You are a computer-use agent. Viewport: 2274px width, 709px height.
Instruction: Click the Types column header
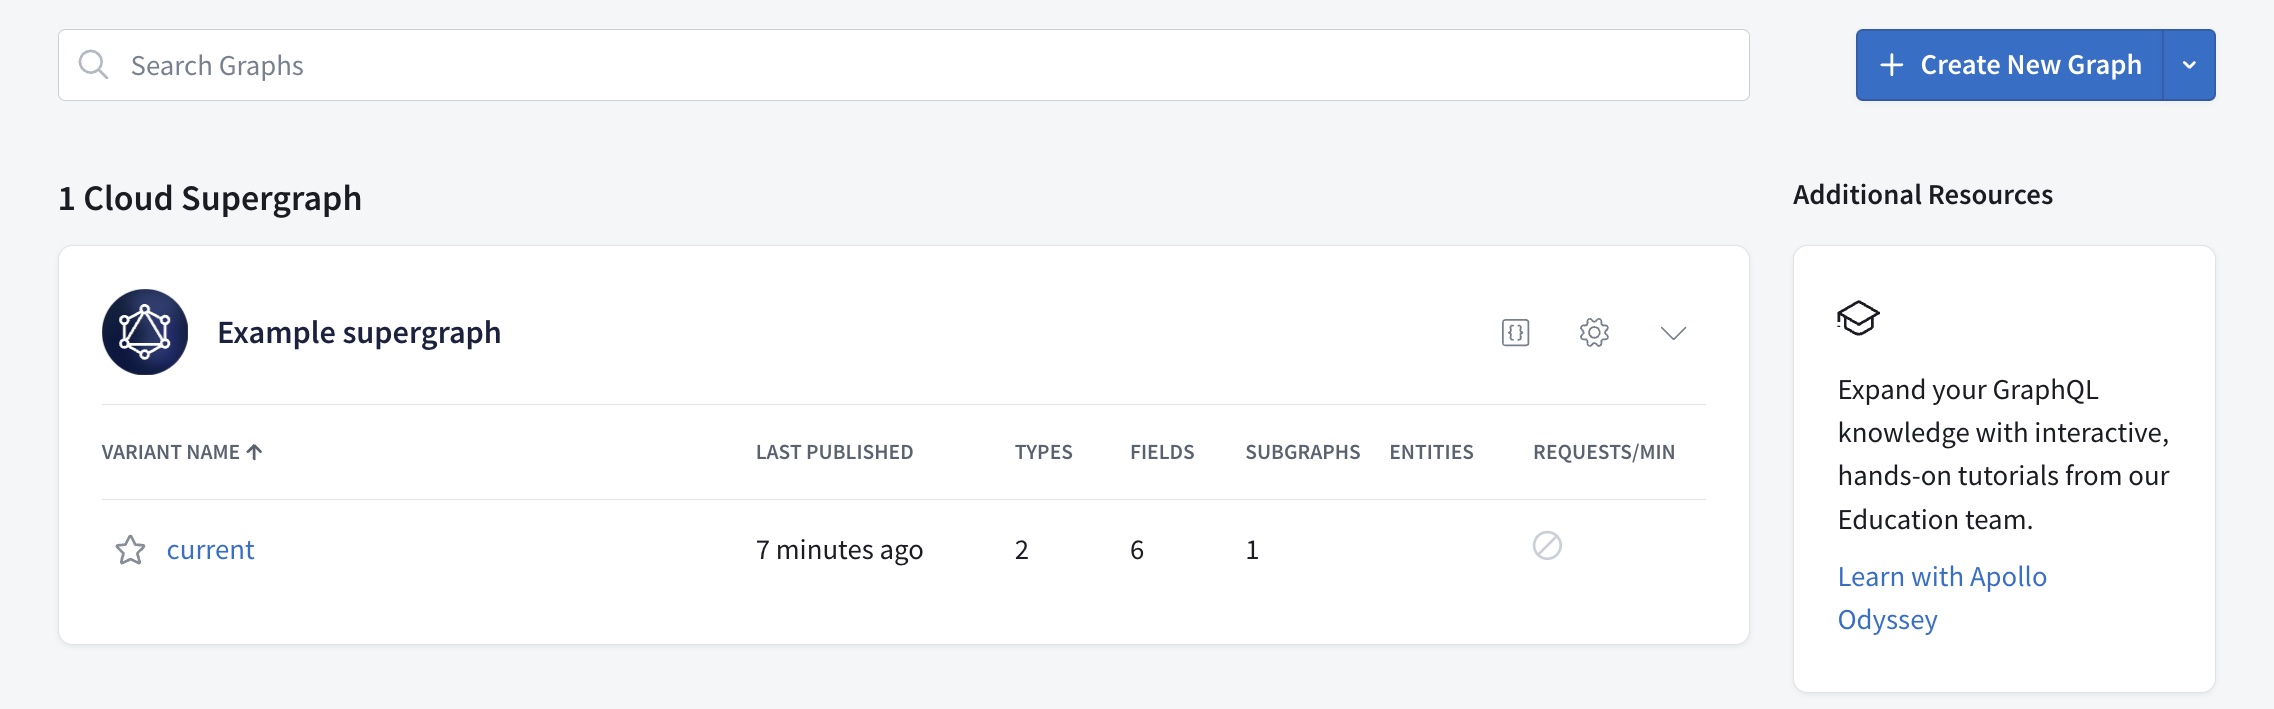coord(1043,452)
